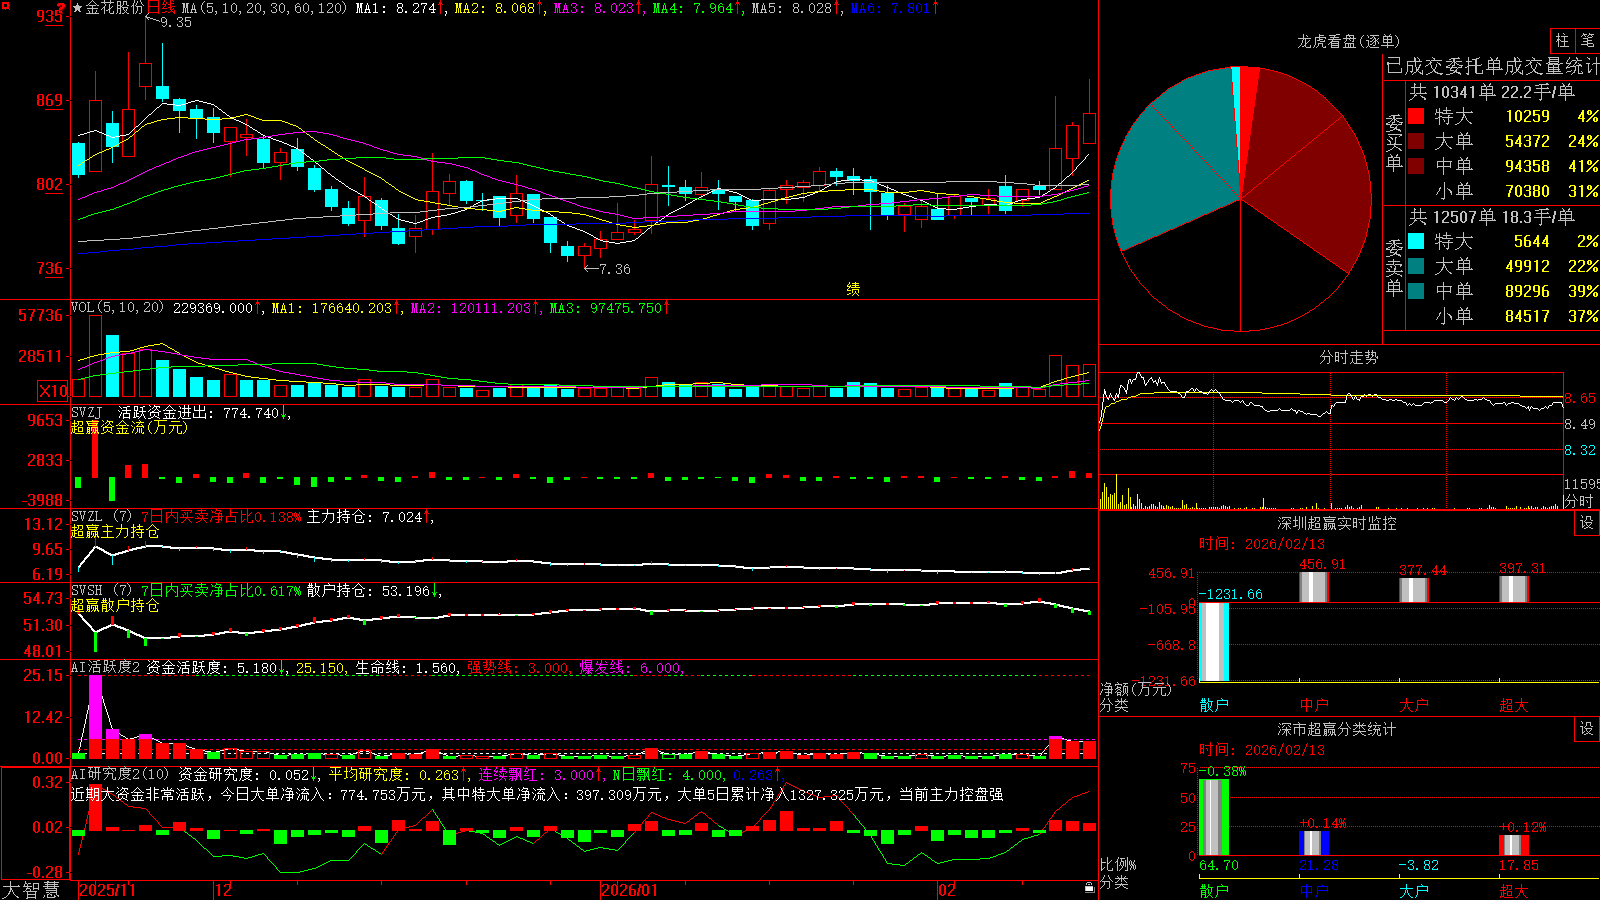Click the cyan 特大 sell order swatch
This screenshot has width=1600, height=900.
(1416, 241)
